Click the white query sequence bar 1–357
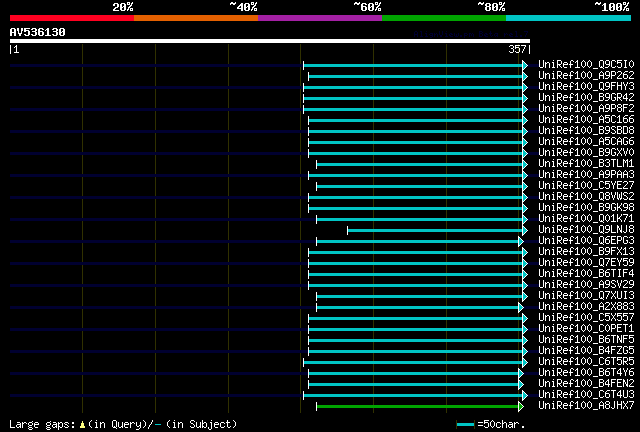The height and width of the screenshot is (432, 640). click(270, 41)
